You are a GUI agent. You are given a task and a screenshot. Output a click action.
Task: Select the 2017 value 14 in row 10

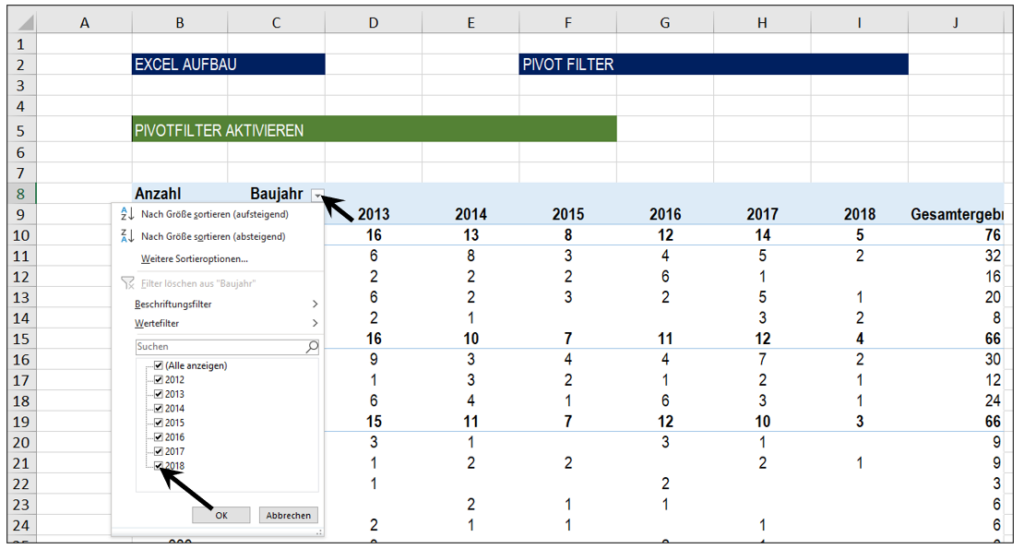pyautogui.click(x=762, y=235)
